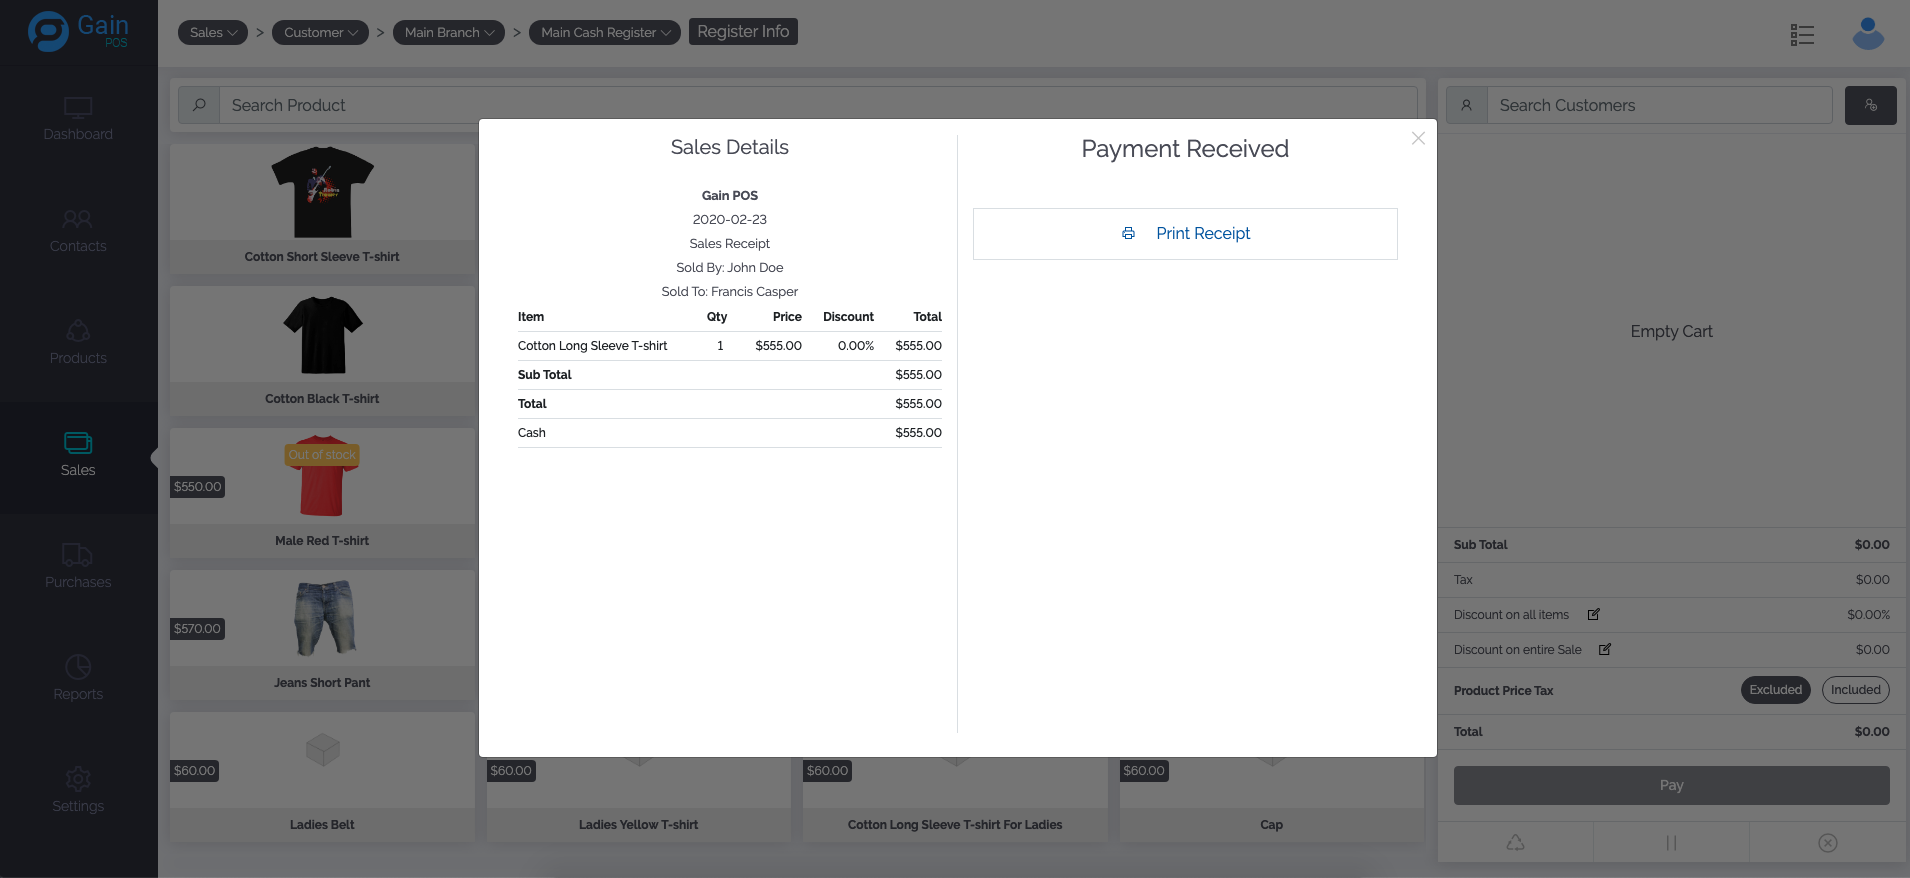Expand the Main Branch dropdown
The height and width of the screenshot is (878, 1910).
click(x=449, y=33)
